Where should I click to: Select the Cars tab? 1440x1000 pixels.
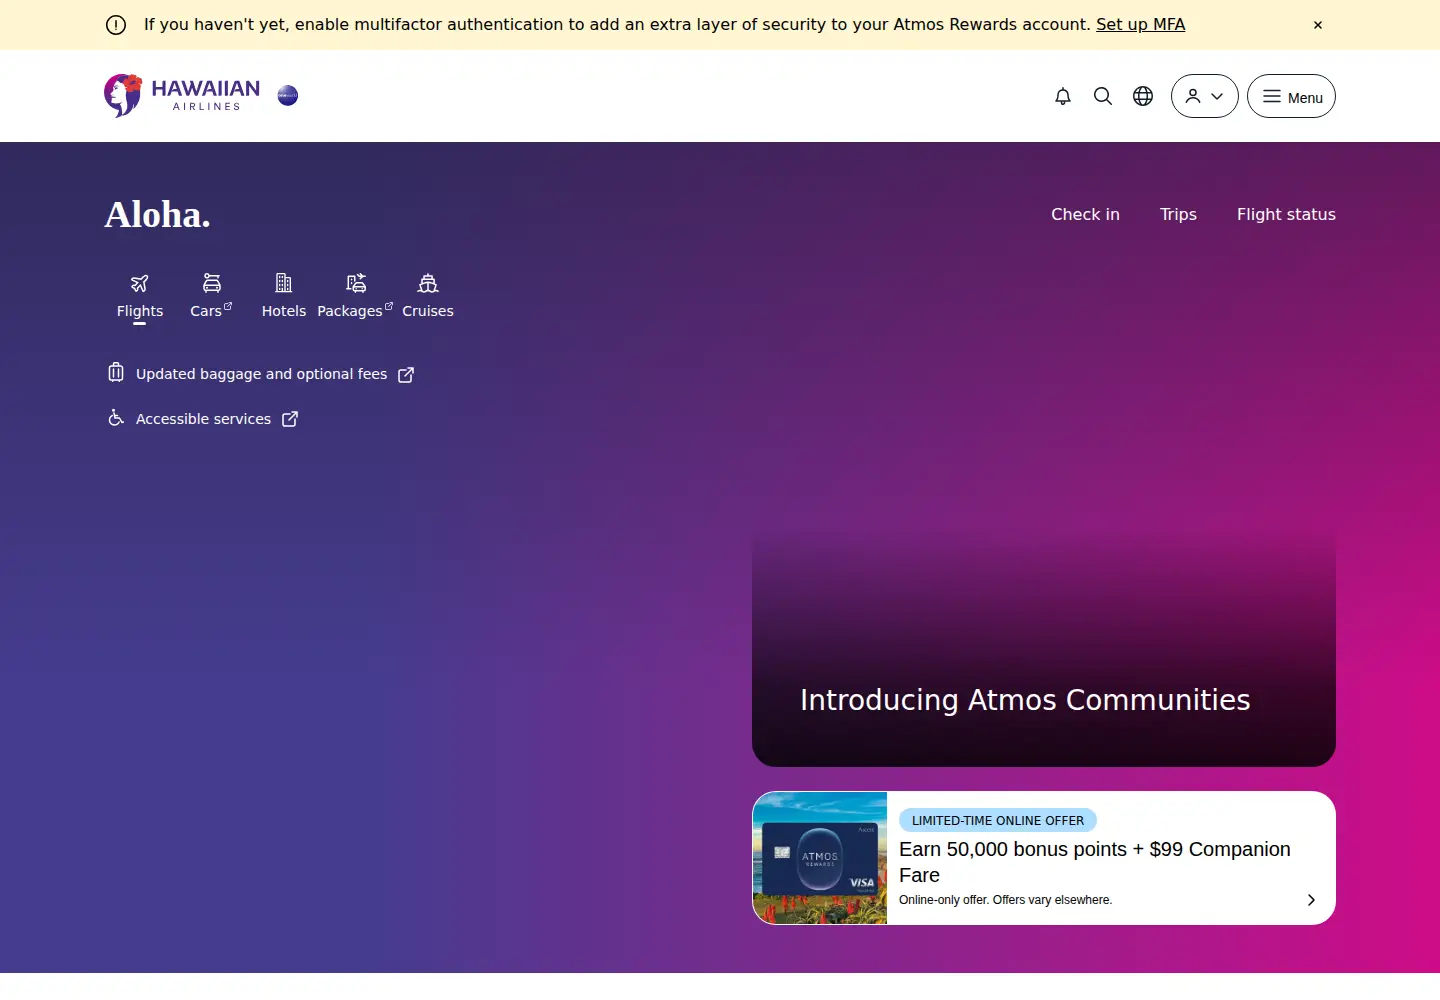pos(211,297)
